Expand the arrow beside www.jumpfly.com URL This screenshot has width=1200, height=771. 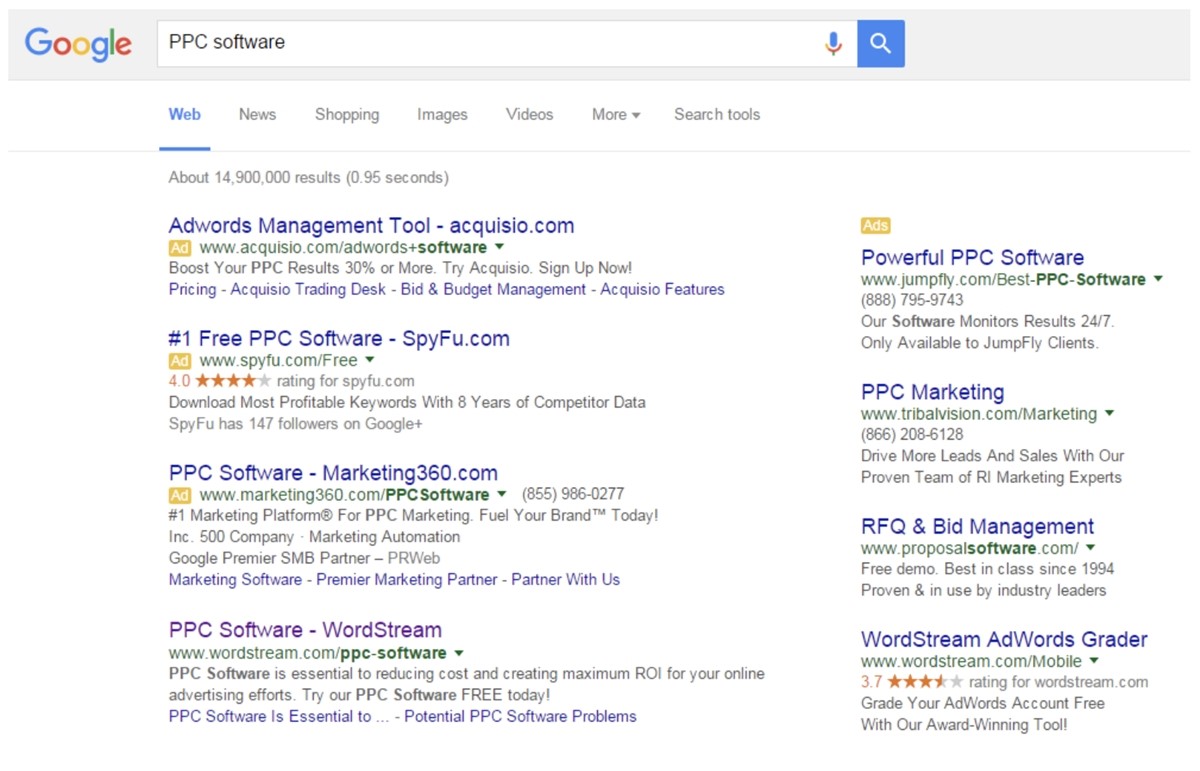pos(1158,279)
